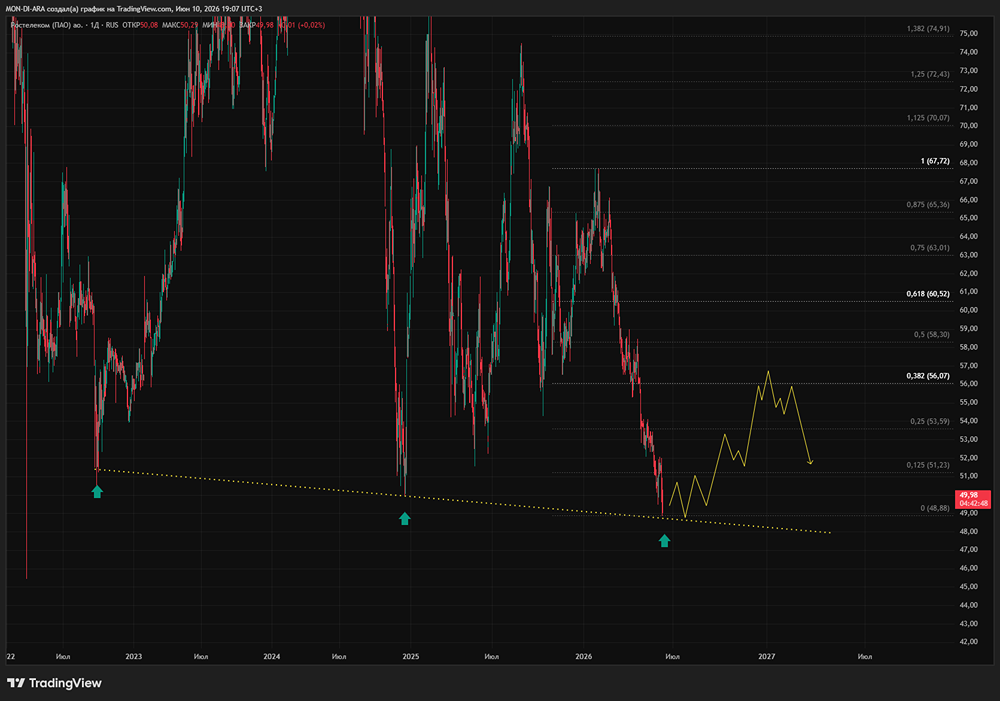
Task: Click the chart title 'Ростелеком (ПАО) ао.'
Action: pos(47,25)
